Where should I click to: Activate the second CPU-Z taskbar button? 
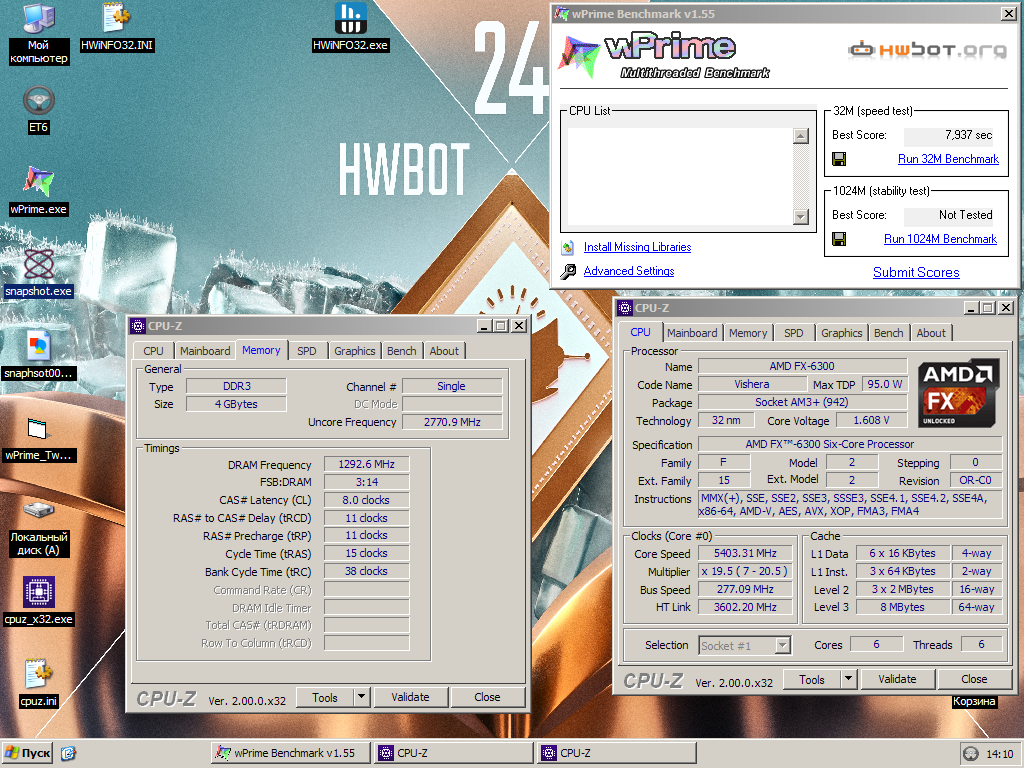617,753
